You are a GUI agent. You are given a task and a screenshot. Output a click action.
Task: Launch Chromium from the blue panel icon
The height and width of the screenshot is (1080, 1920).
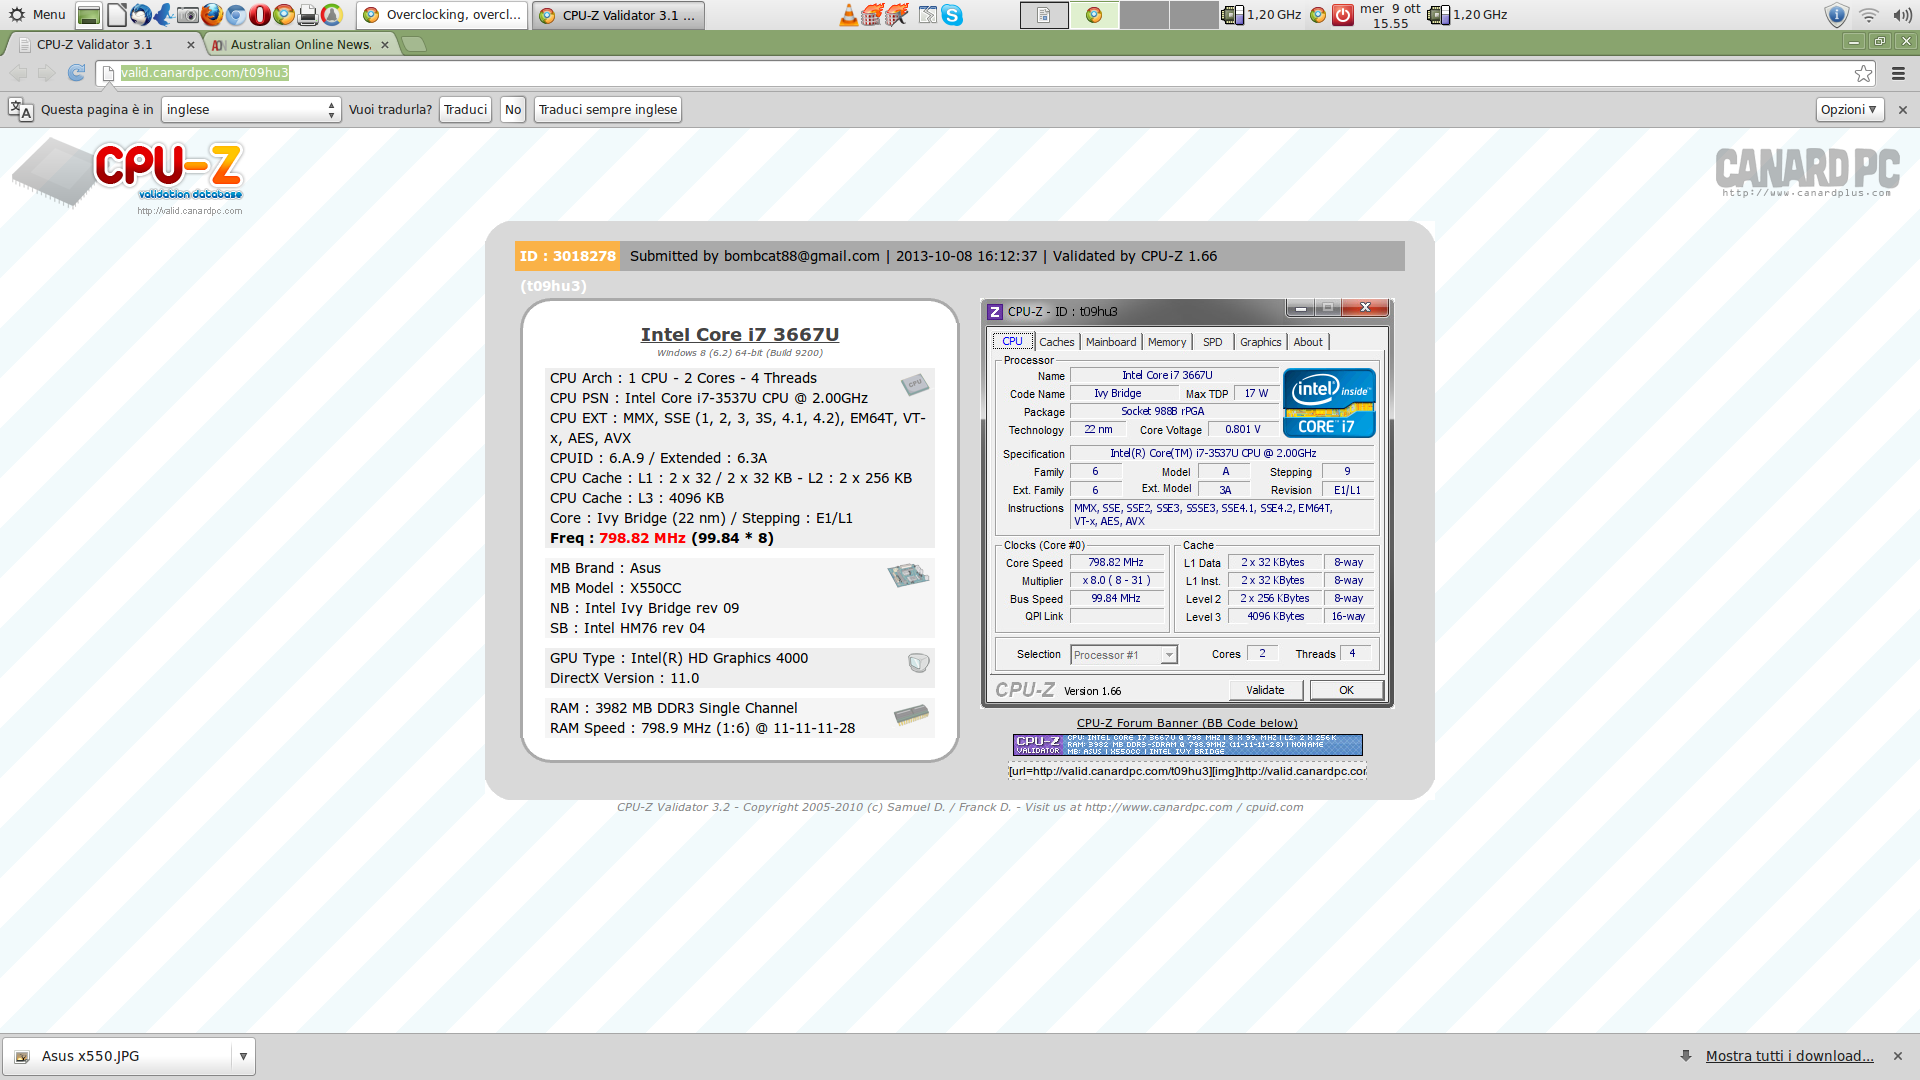coord(235,15)
